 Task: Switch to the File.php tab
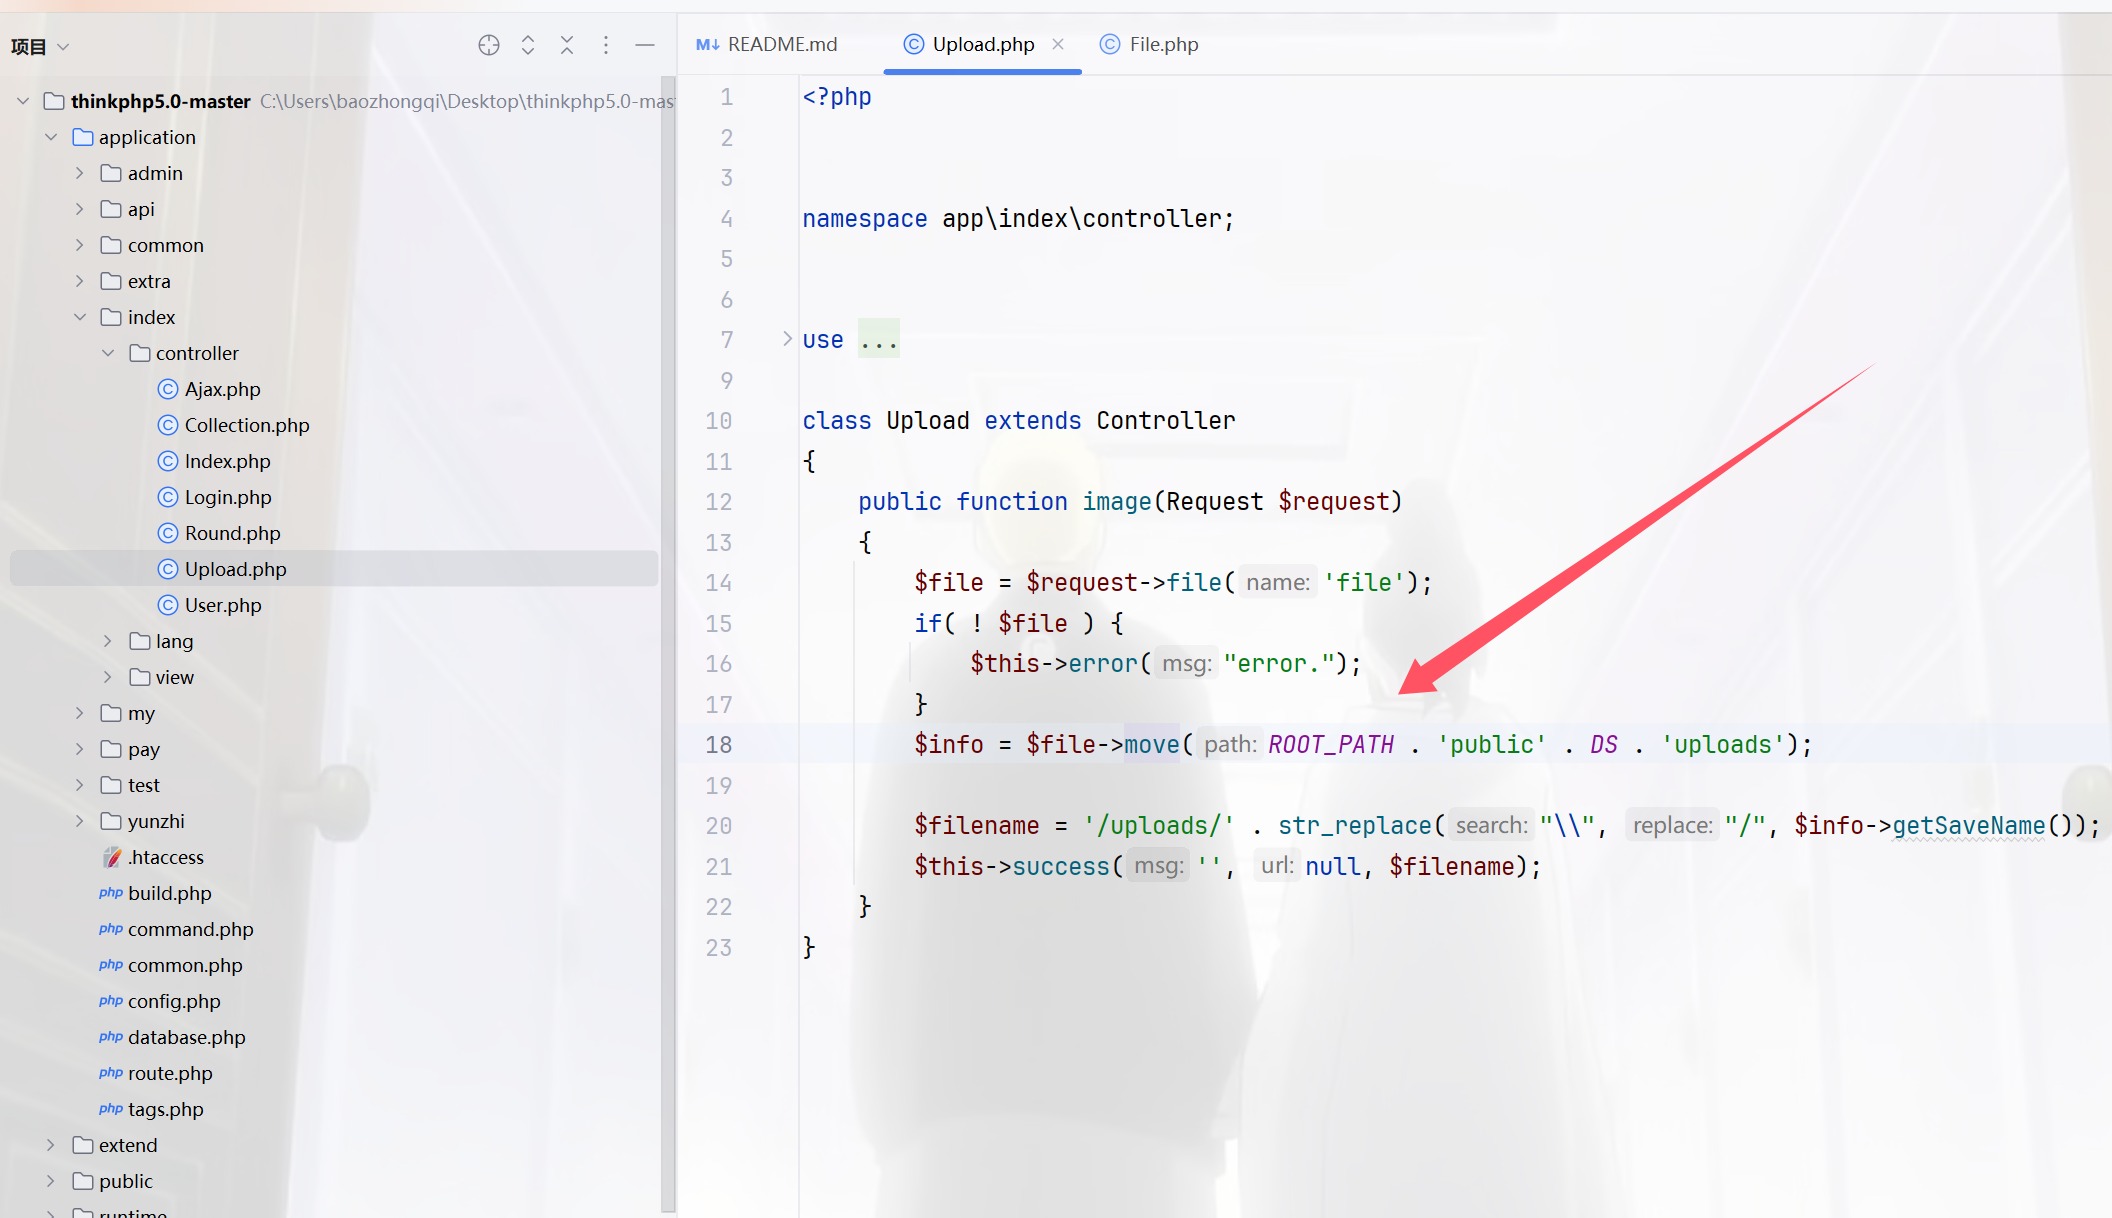pos(1162,44)
